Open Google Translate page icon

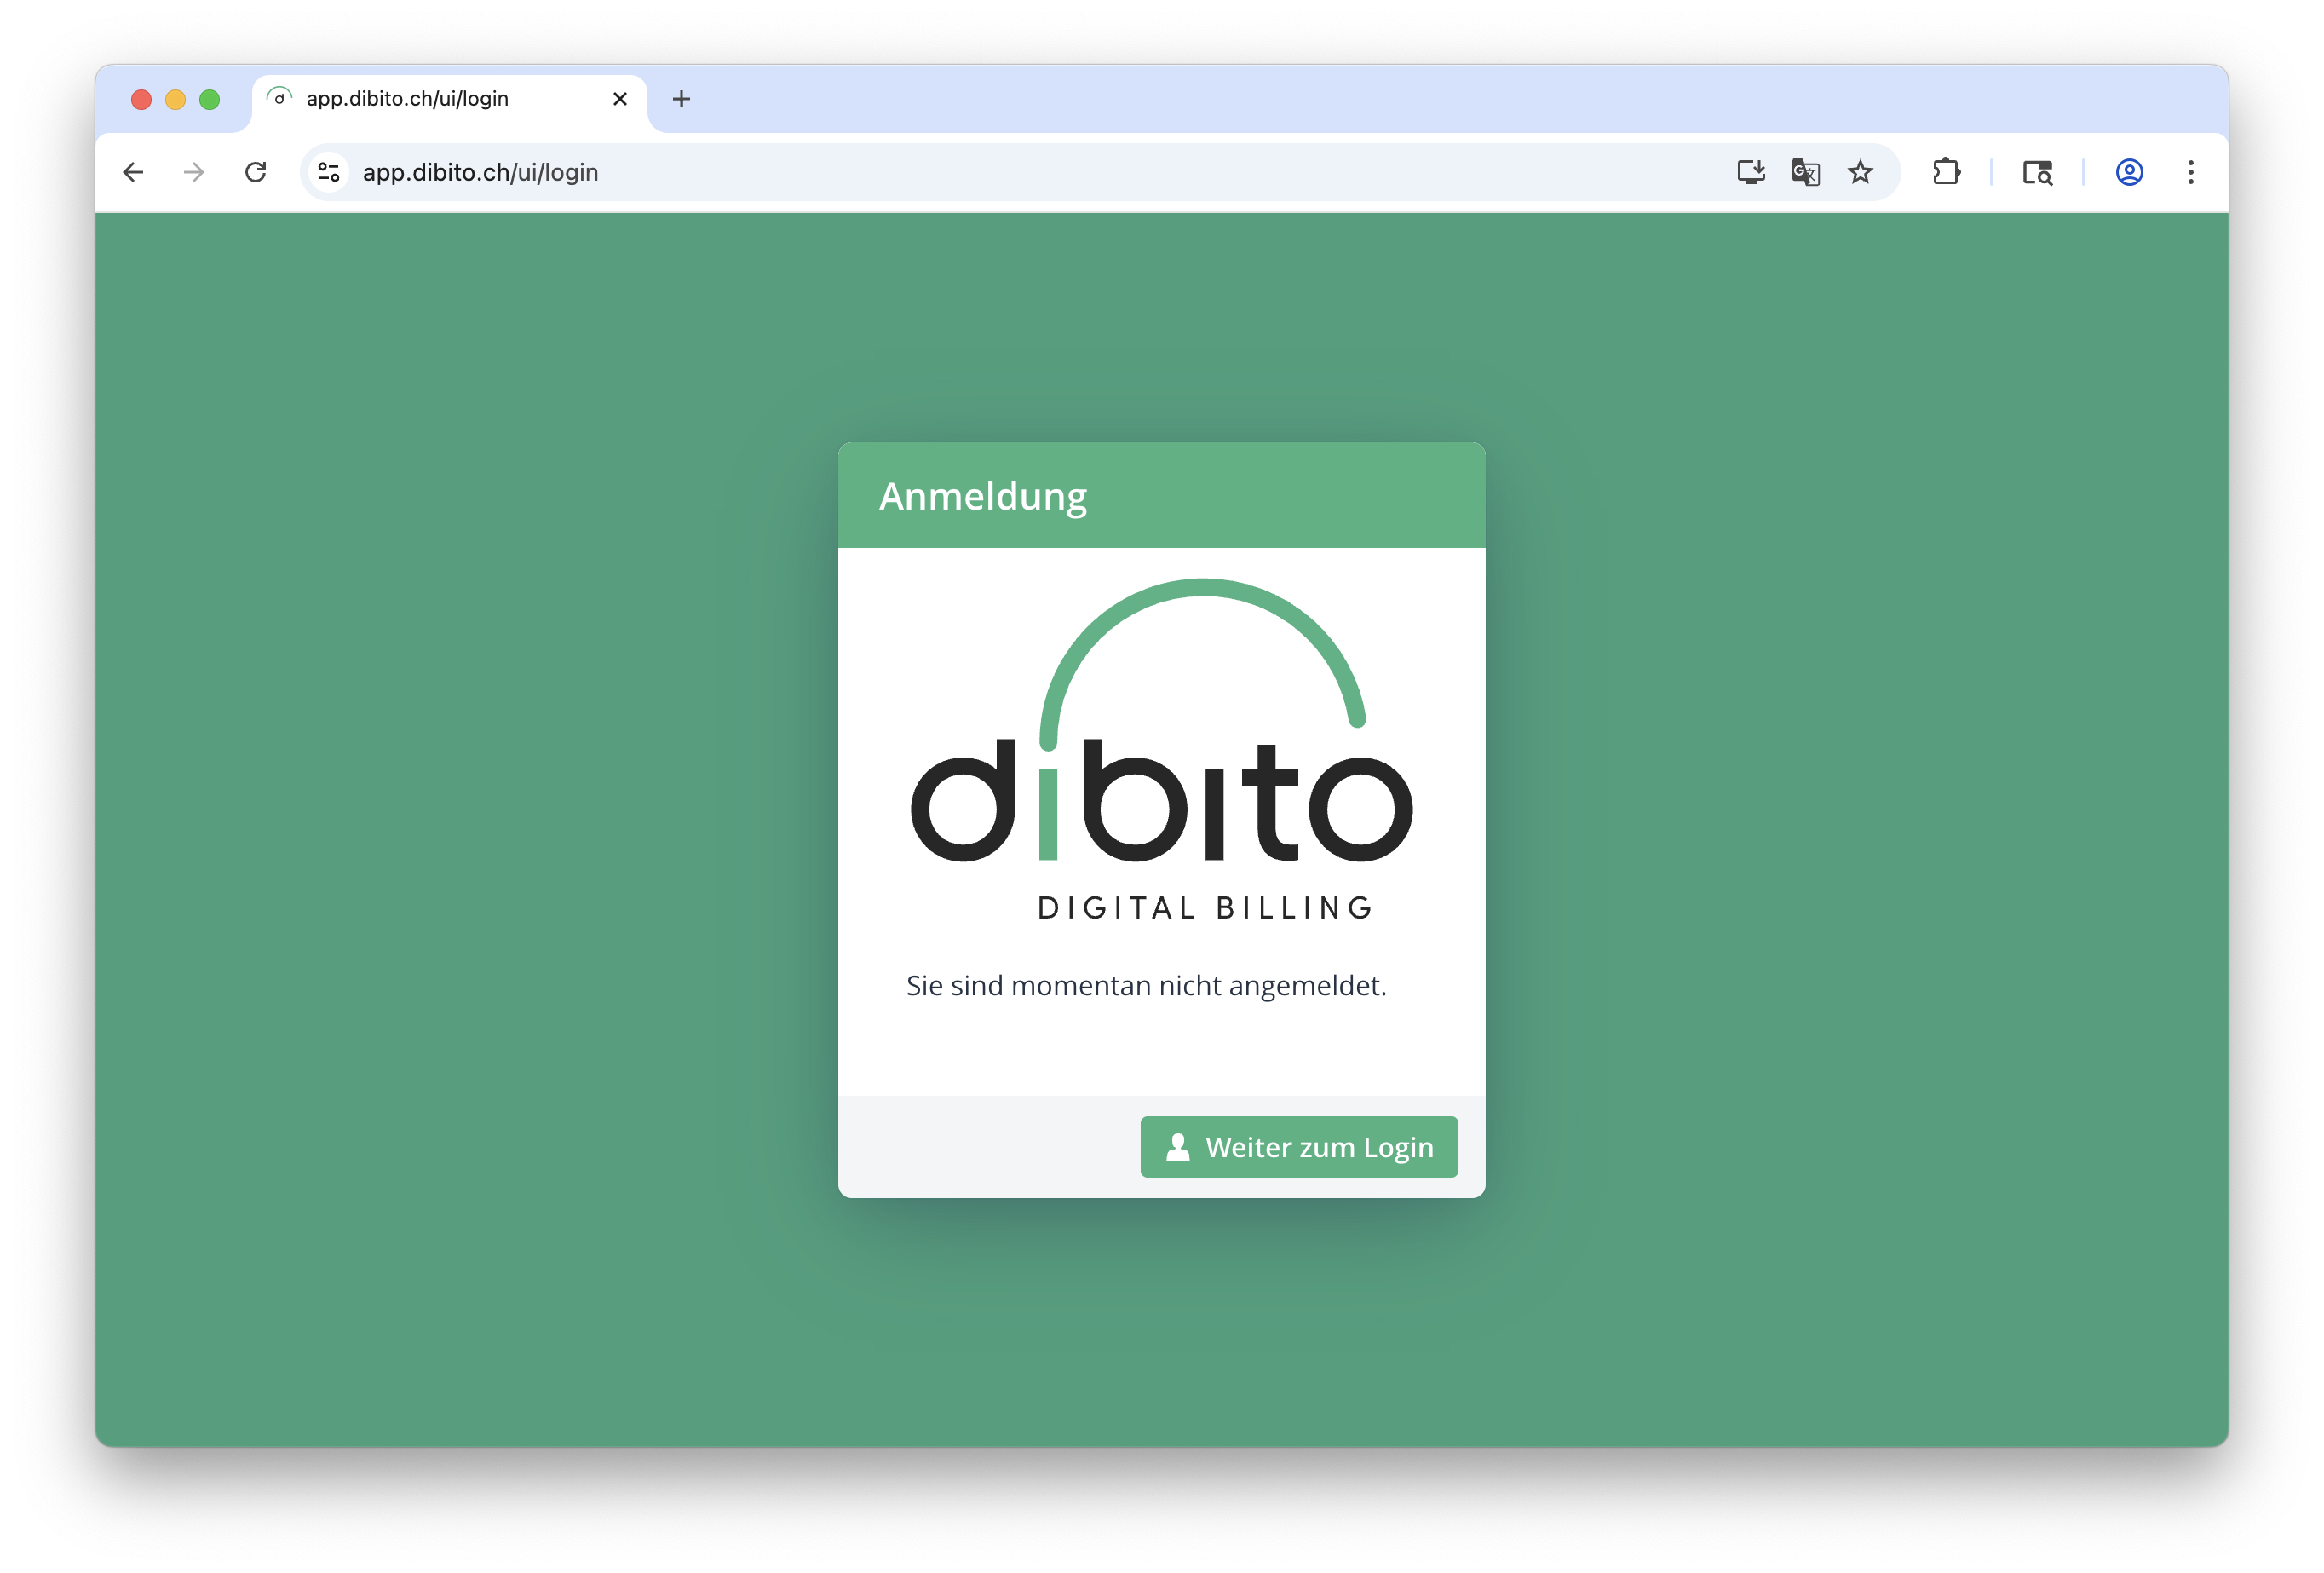(1805, 172)
